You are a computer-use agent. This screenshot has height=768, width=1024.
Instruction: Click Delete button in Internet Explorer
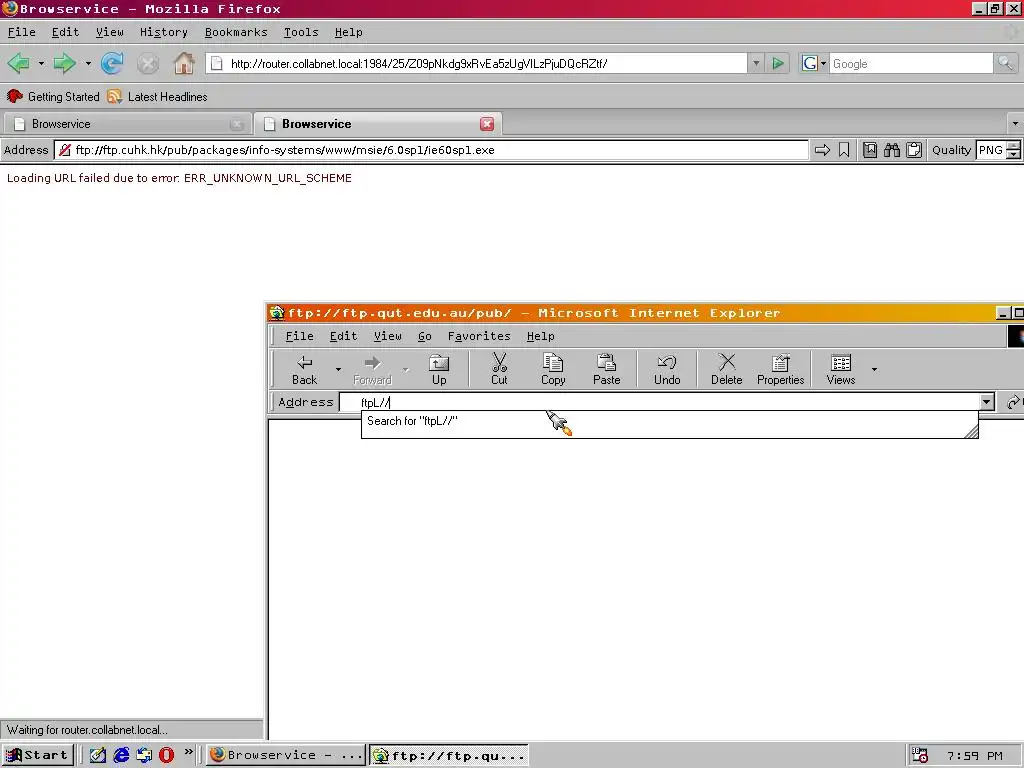tap(727, 370)
